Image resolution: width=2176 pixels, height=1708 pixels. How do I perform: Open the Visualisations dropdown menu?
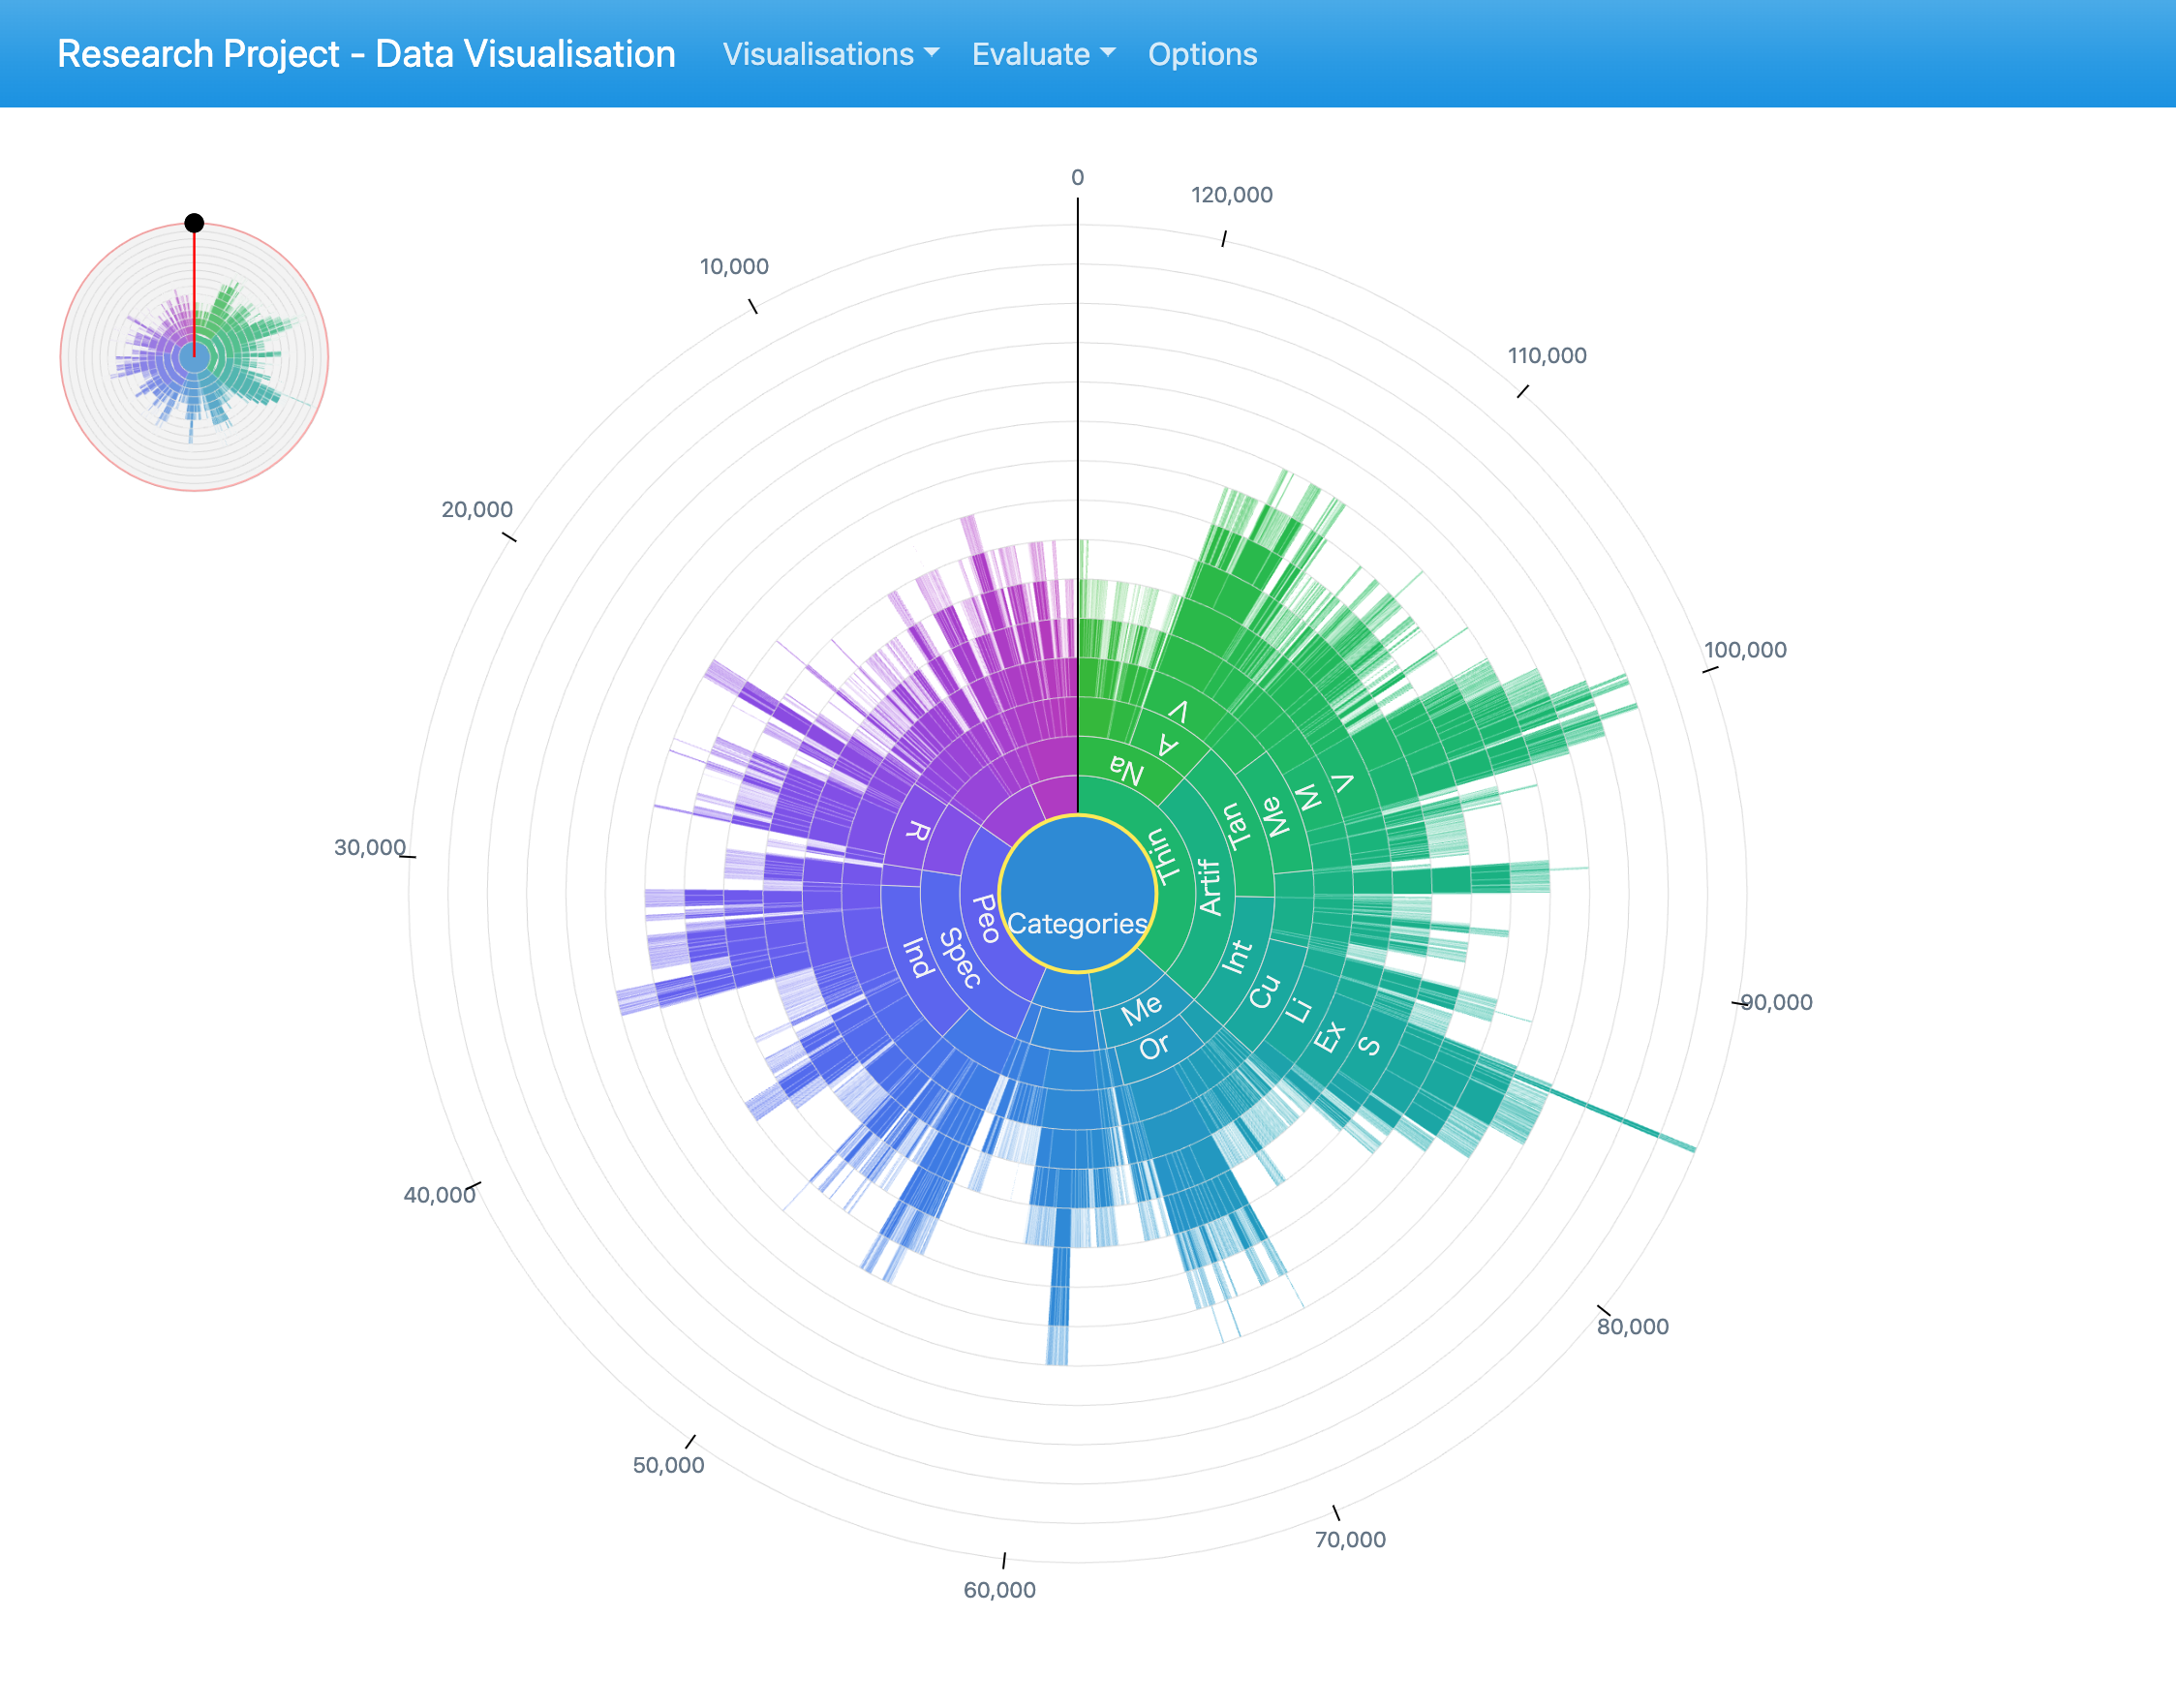830,54
